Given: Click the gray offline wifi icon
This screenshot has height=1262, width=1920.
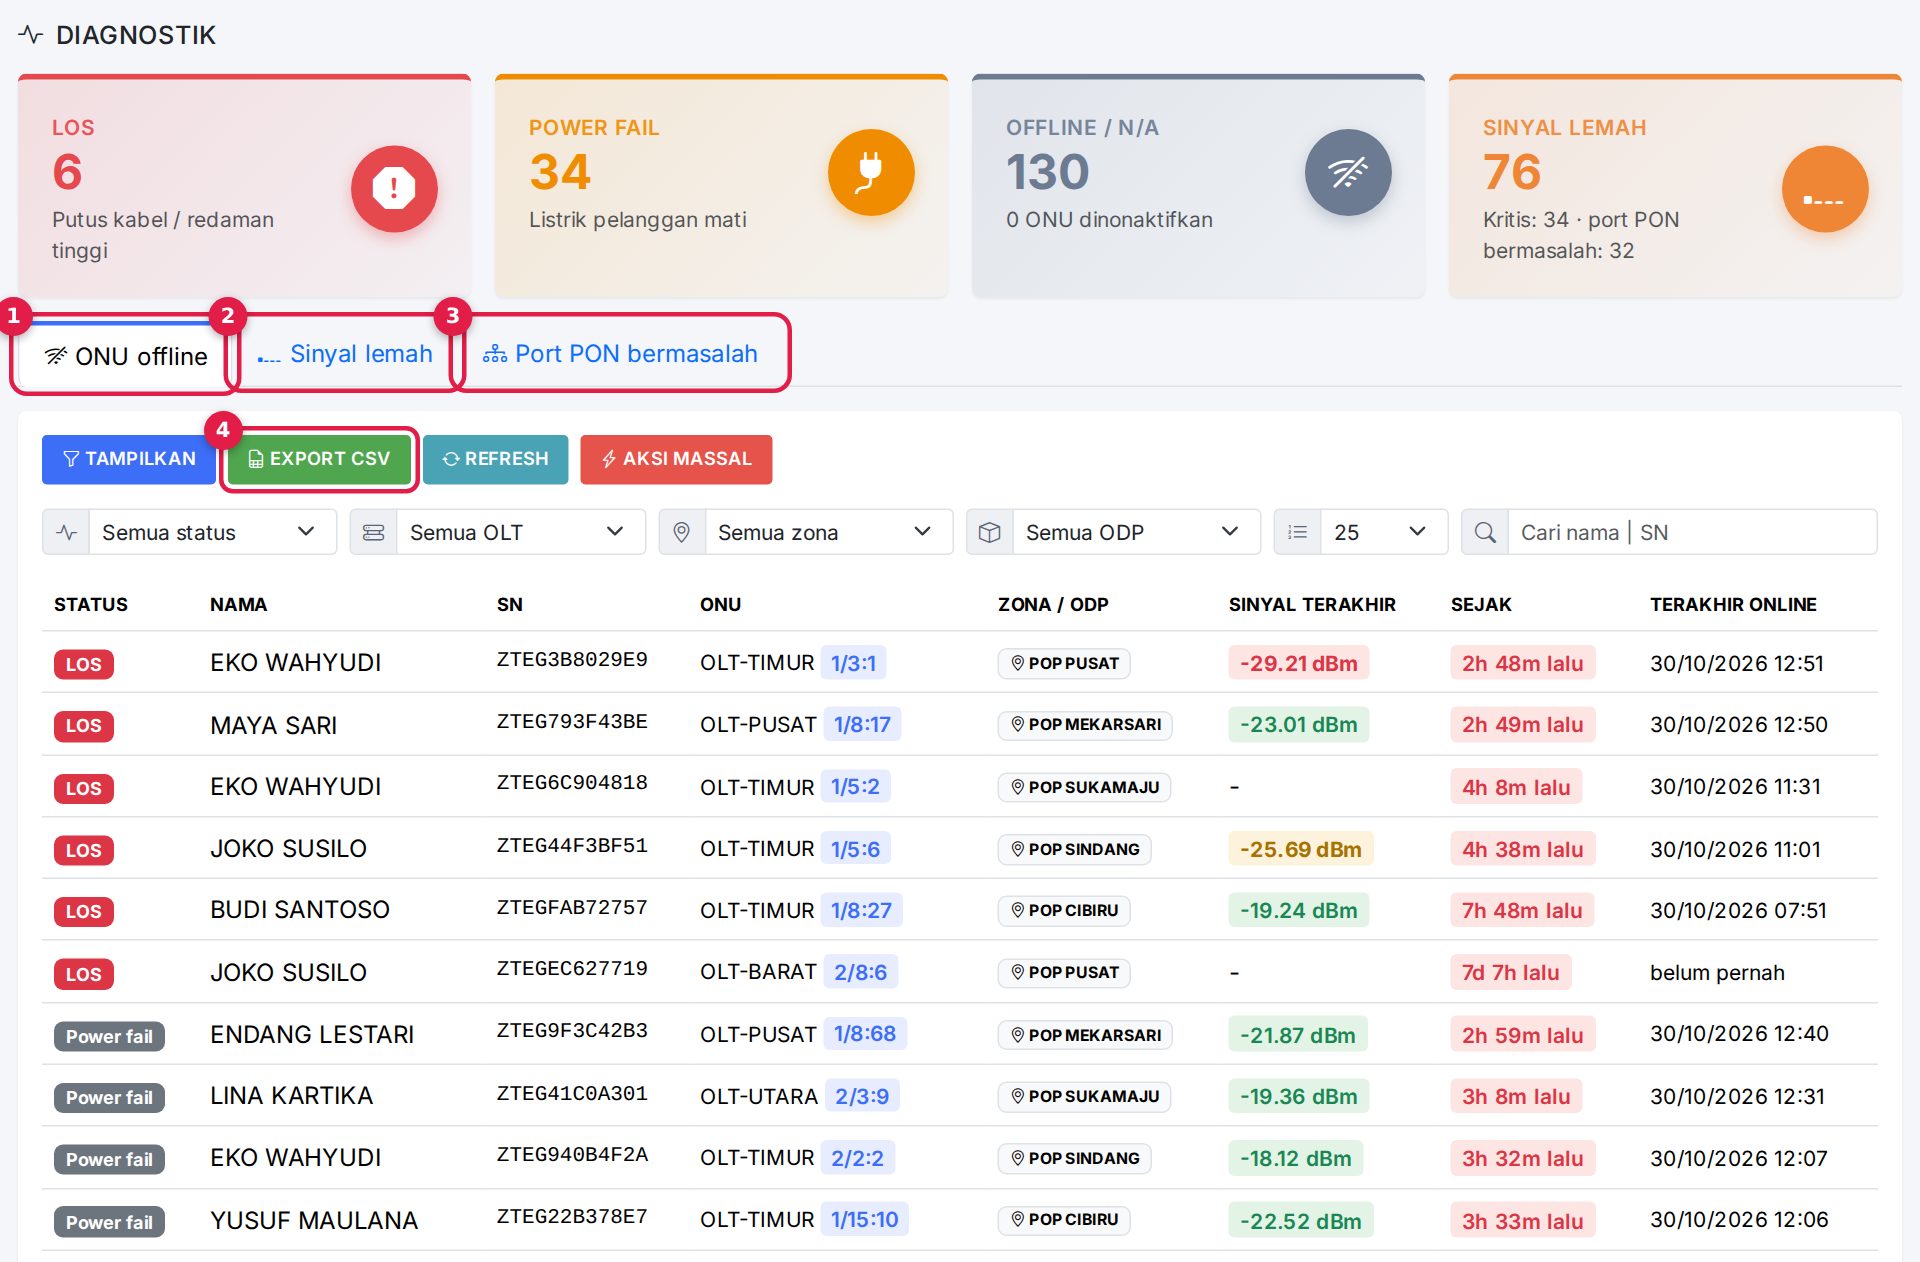Looking at the screenshot, I should pos(1348,172).
